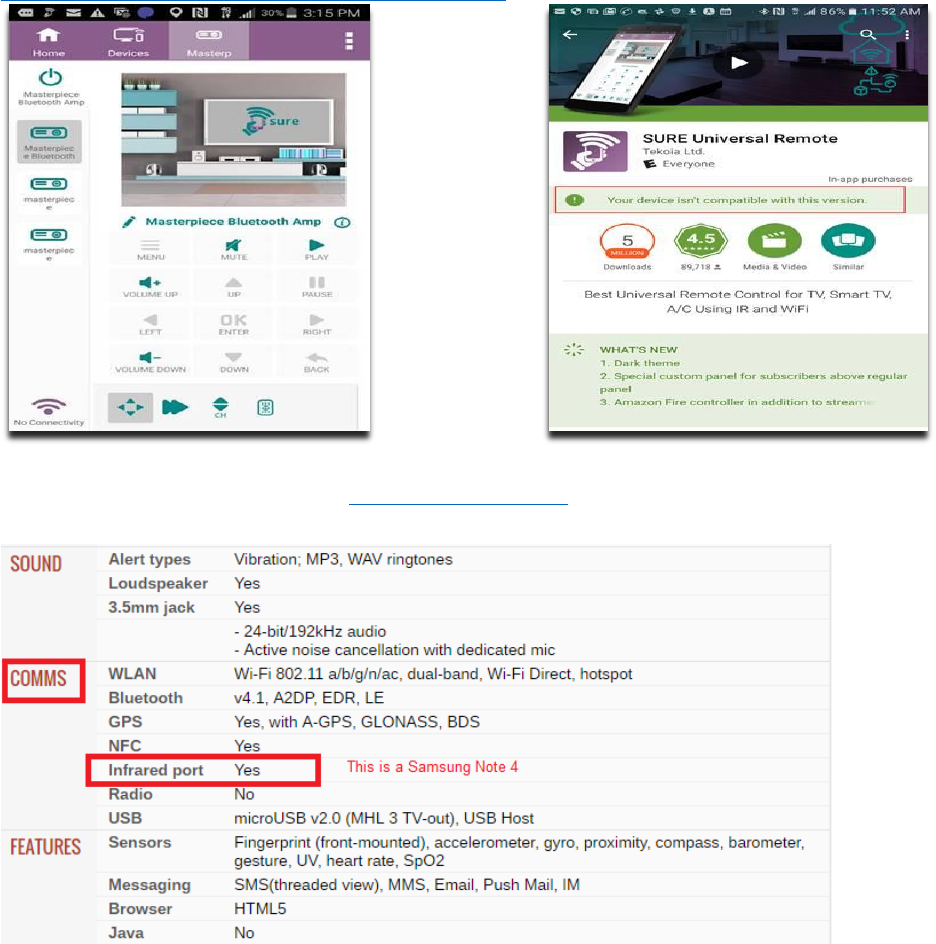The height and width of the screenshot is (944, 936).
Task: Open the three-dot overflow menu in SURE app
Action: (349, 41)
